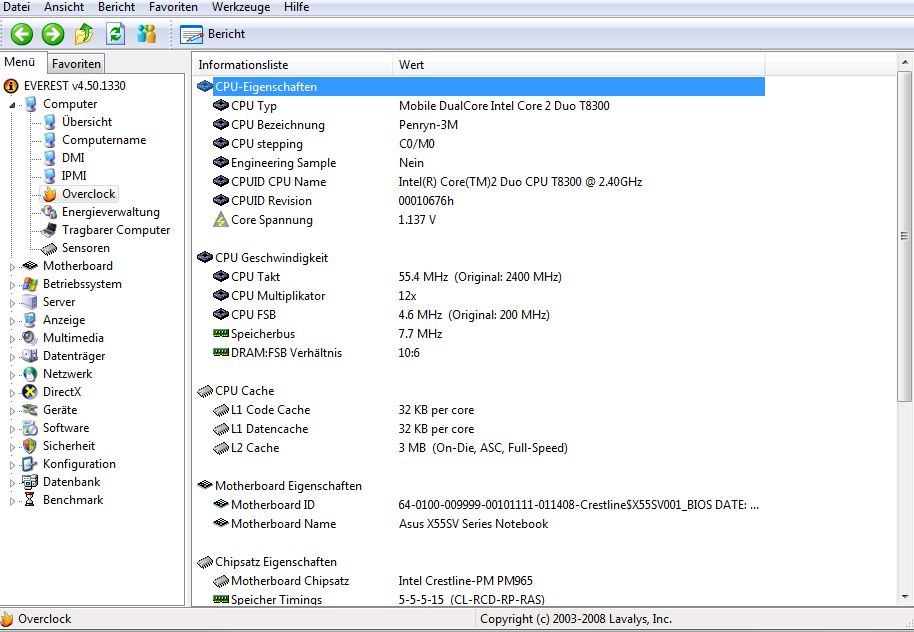The width and height of the screenshot is (914, 632).
Task: Click the Informationsliste column header
Action: [293, 65]
